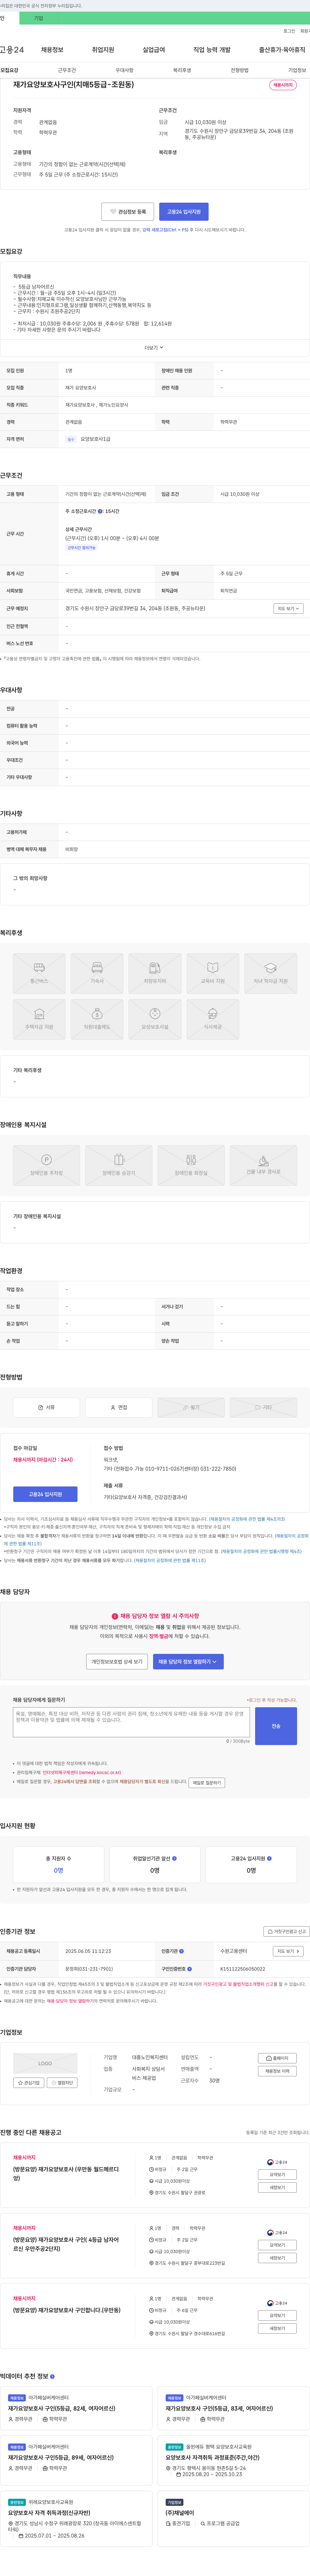Open the 홈페이지 company button
310x2576 pixels.
pyautogui.click(x=277, y=2058)
